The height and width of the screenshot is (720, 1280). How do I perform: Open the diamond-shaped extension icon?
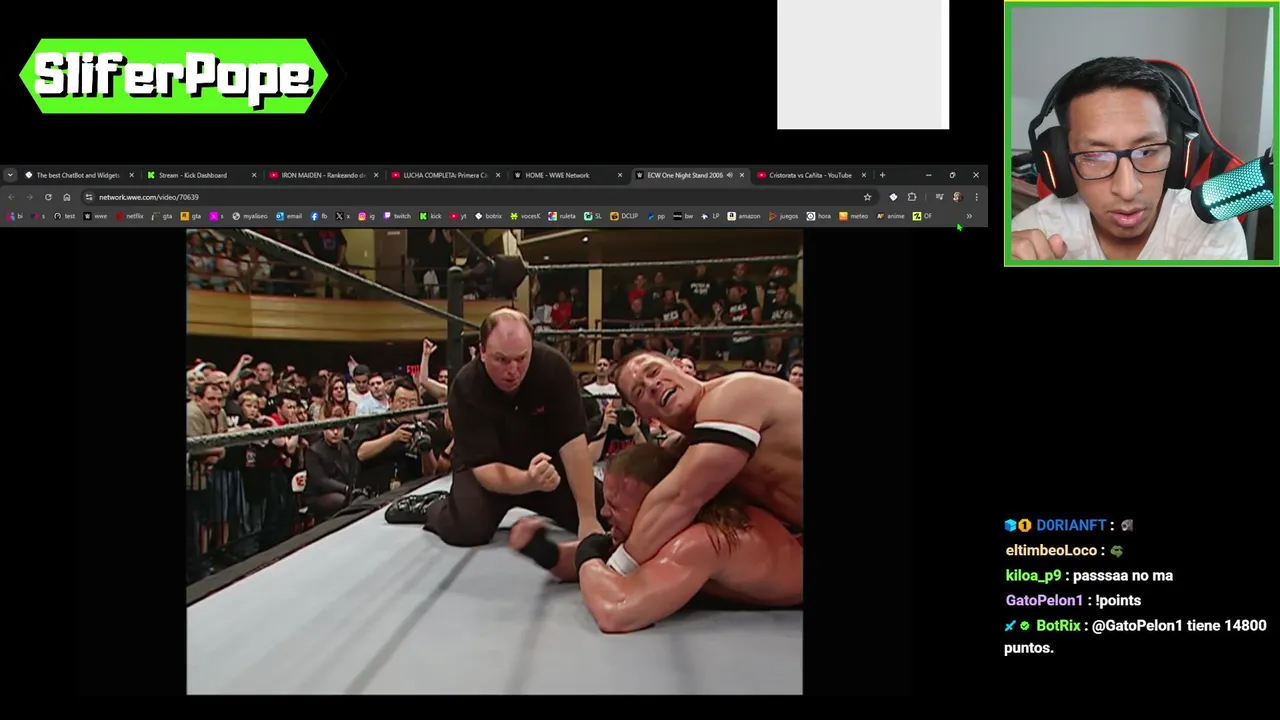coord(893,197)
